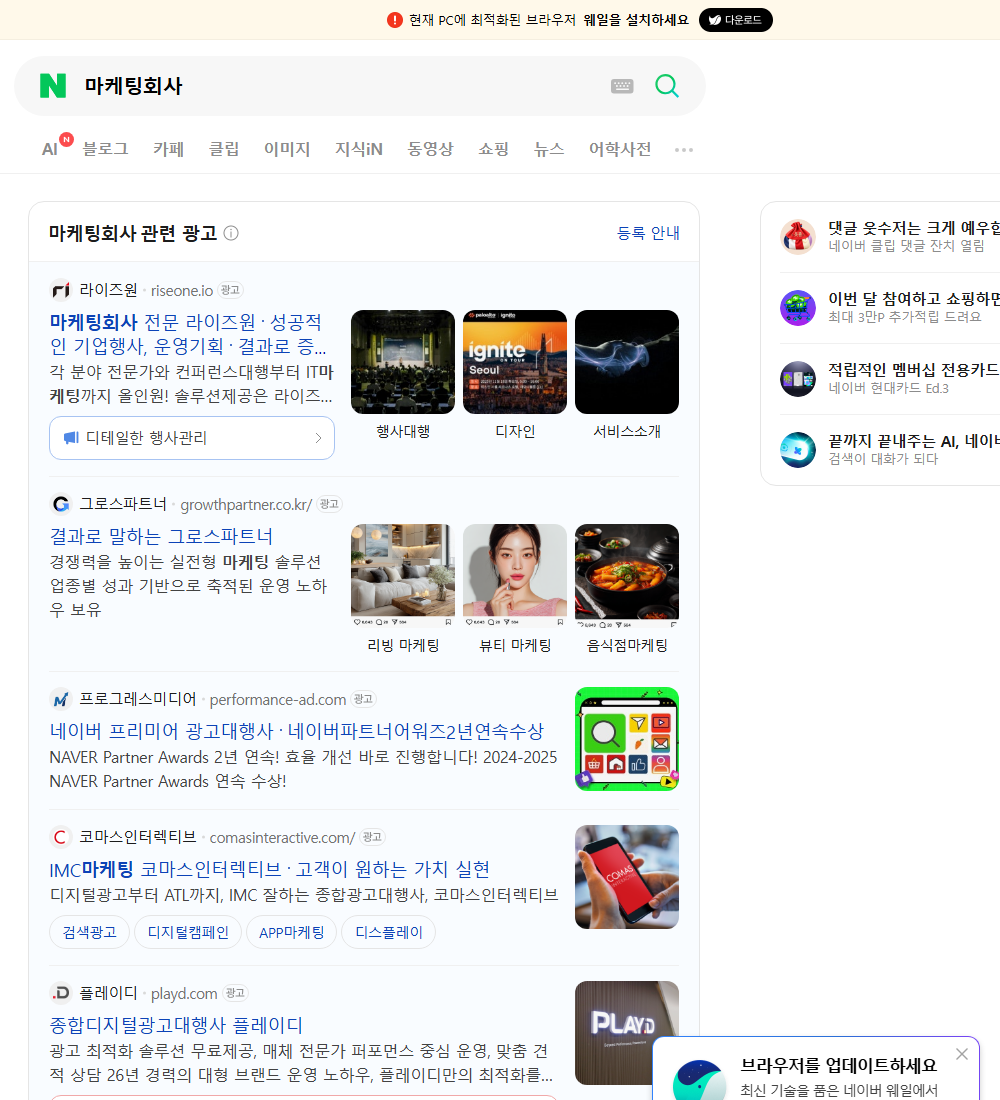Click the 코마스인터렉티브 favicon logo
1000x1100 pixels.
click(x=61, y=837)
